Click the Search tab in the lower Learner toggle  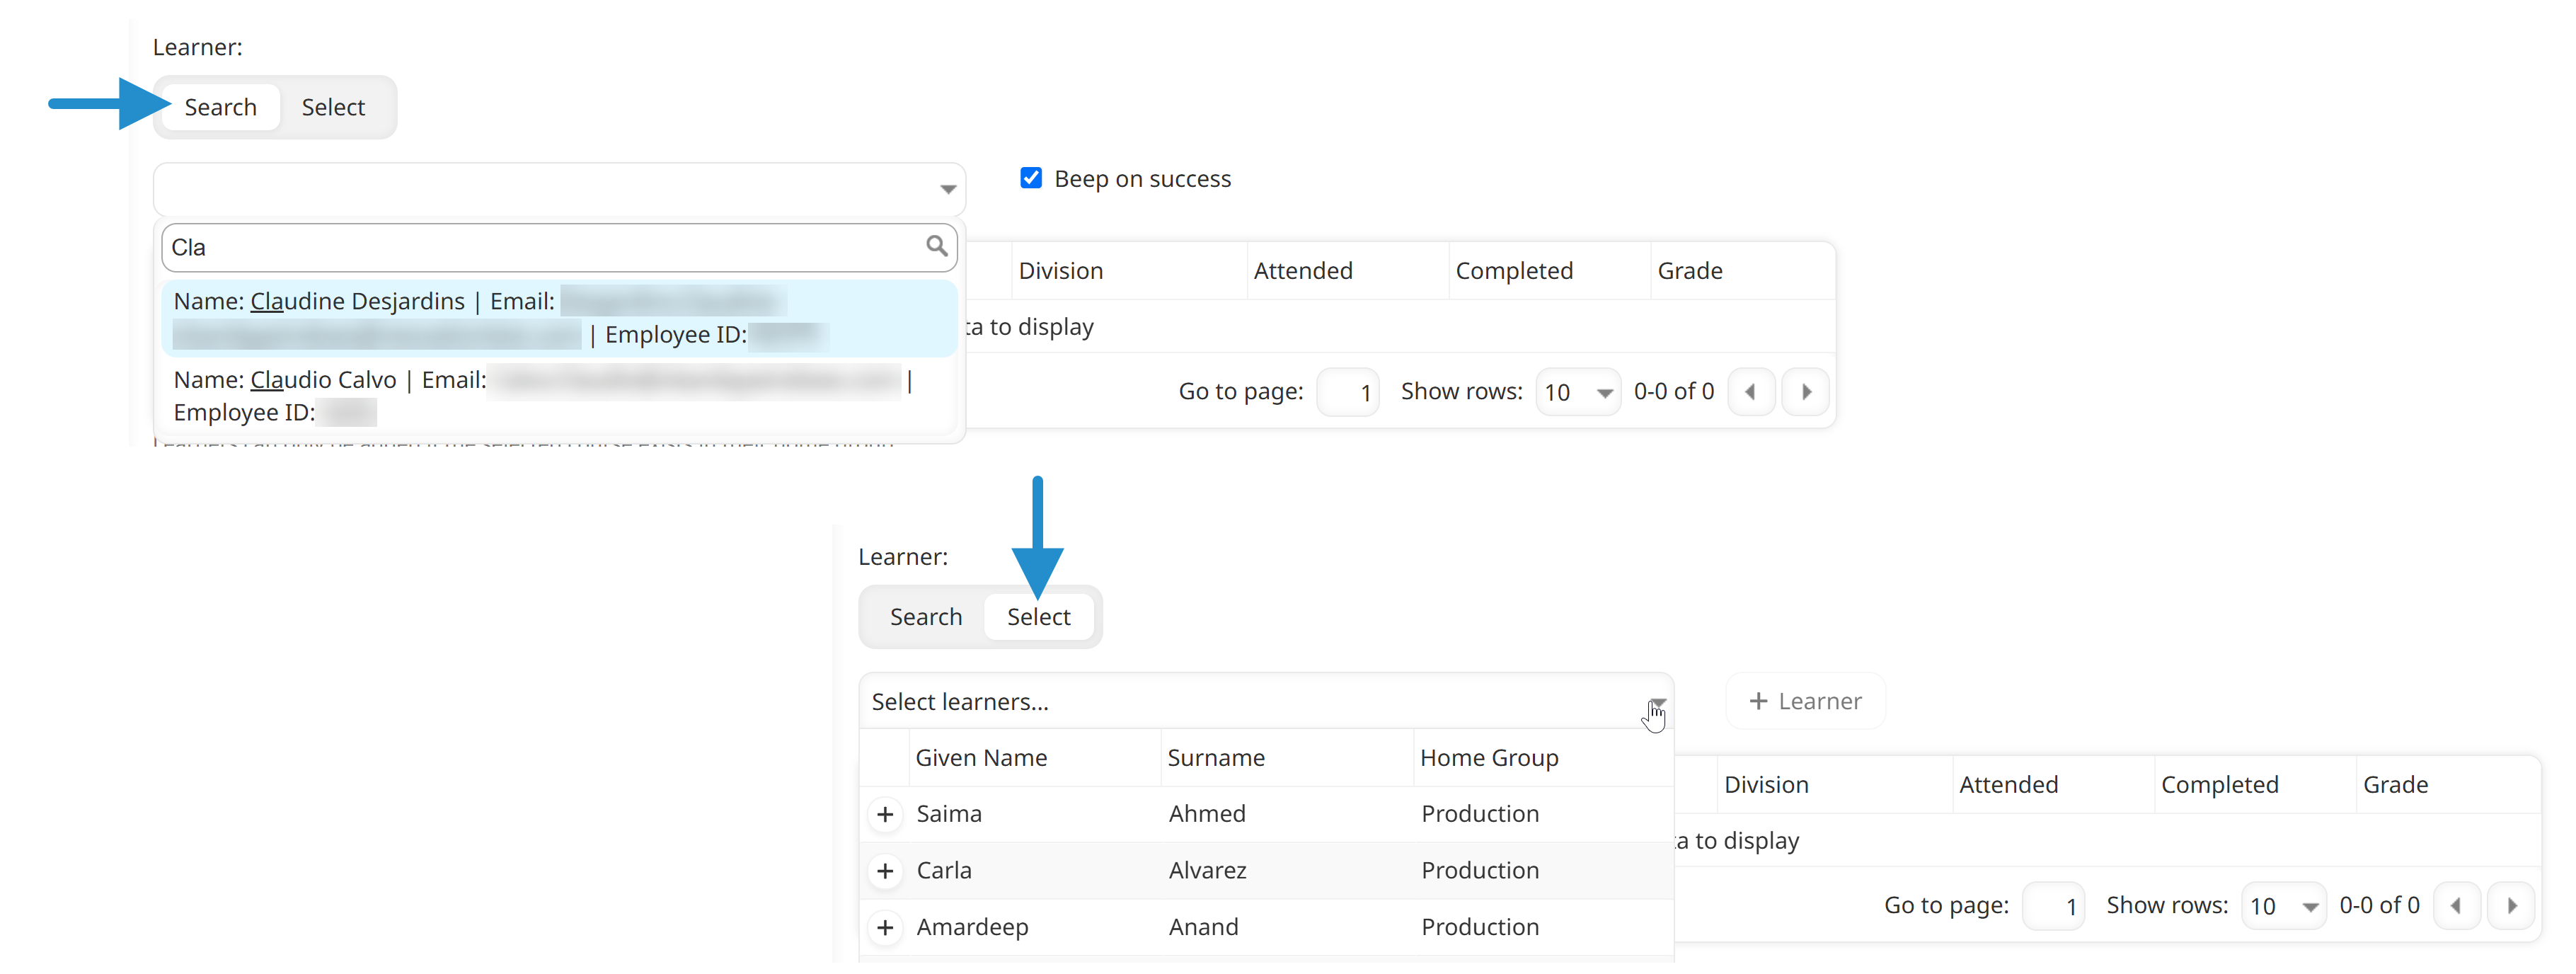click(x=926, y=617)
